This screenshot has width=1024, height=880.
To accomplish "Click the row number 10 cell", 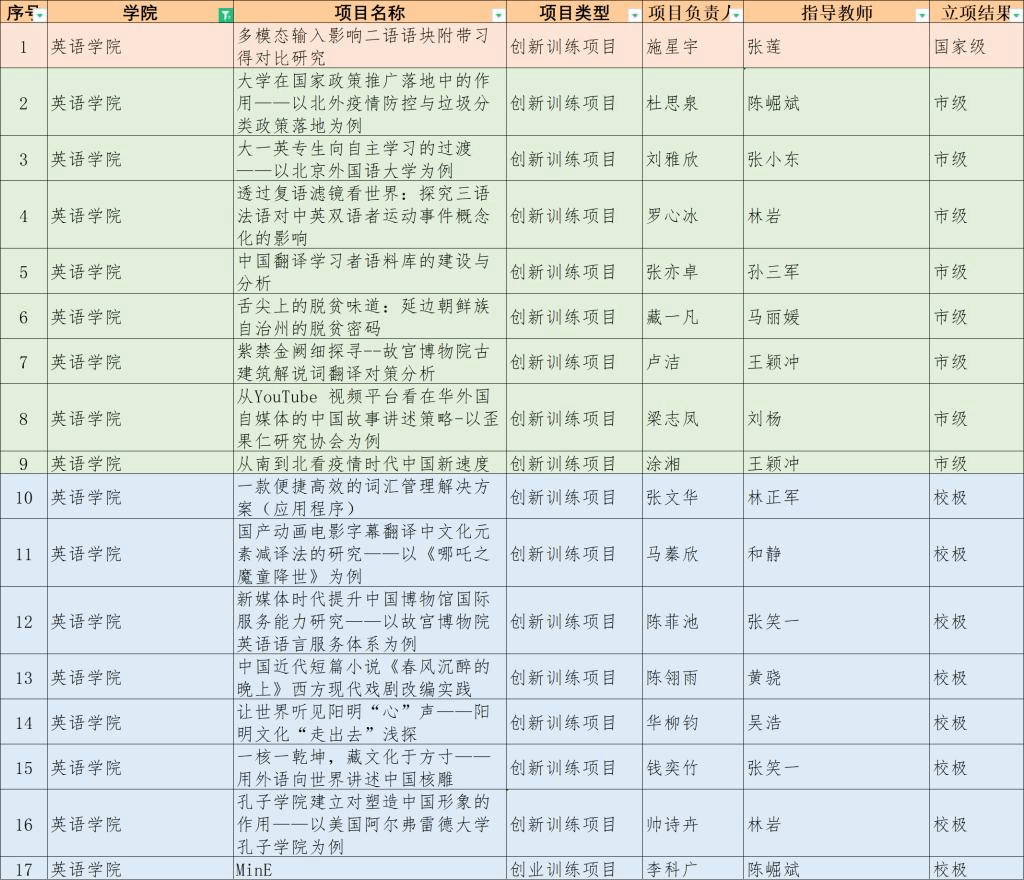I will point(24,497).
